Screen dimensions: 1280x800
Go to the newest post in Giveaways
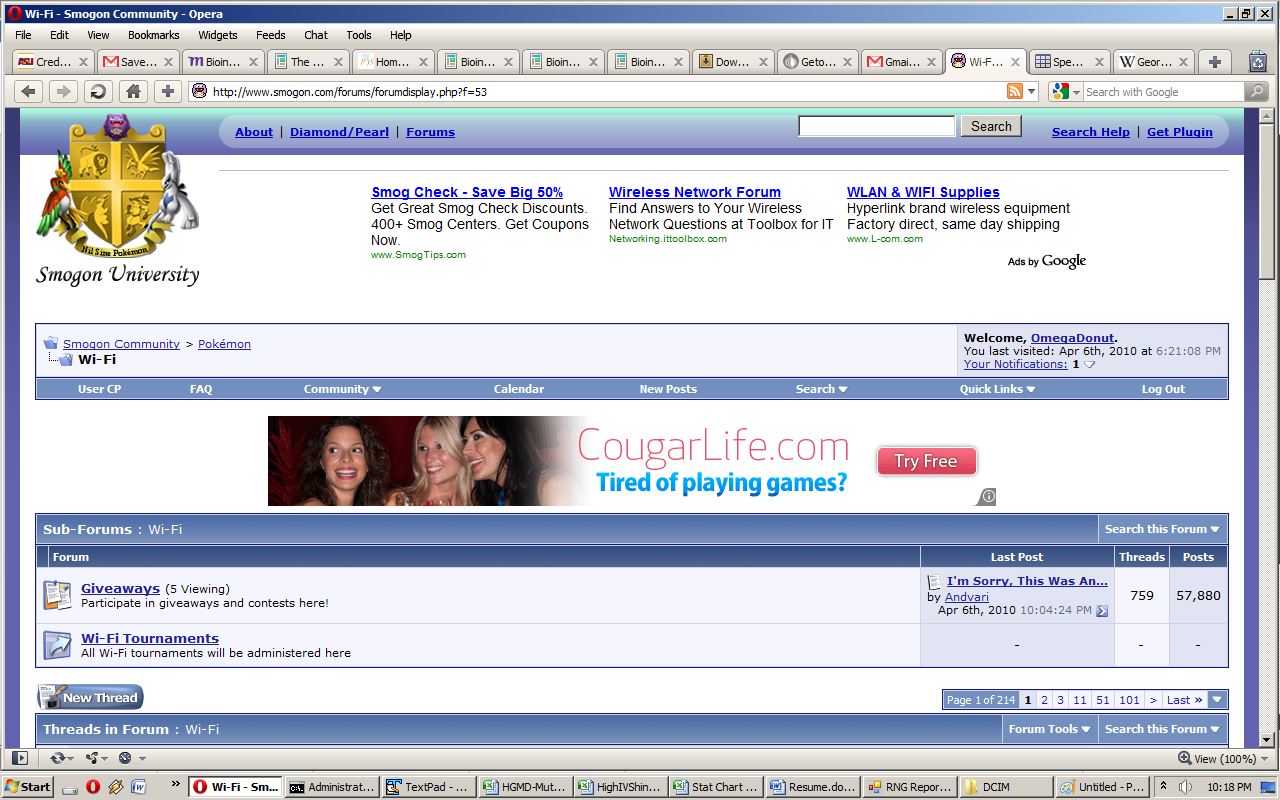(1102, 611)
